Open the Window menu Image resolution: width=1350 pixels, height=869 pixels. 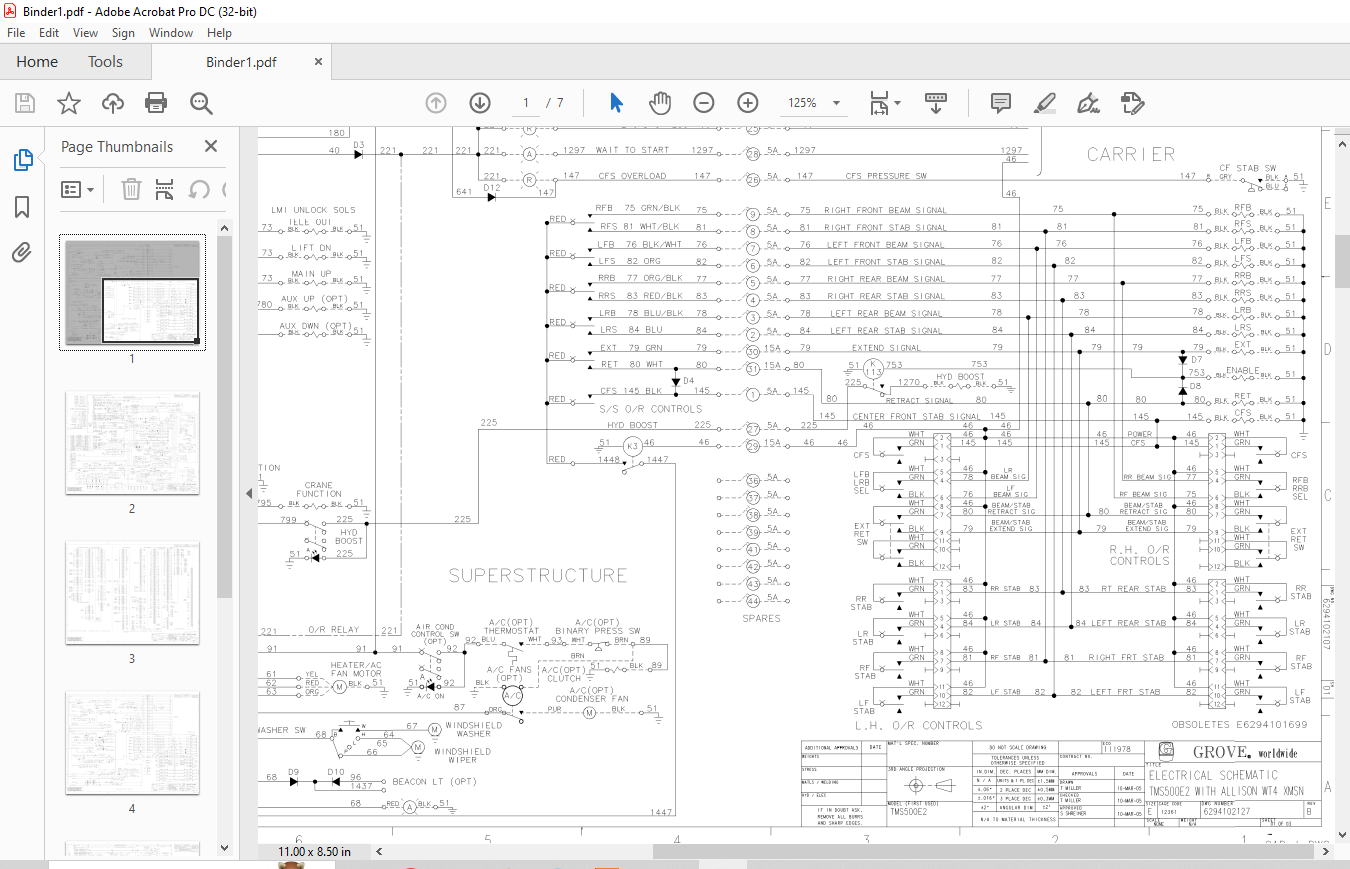pos(171,33)
